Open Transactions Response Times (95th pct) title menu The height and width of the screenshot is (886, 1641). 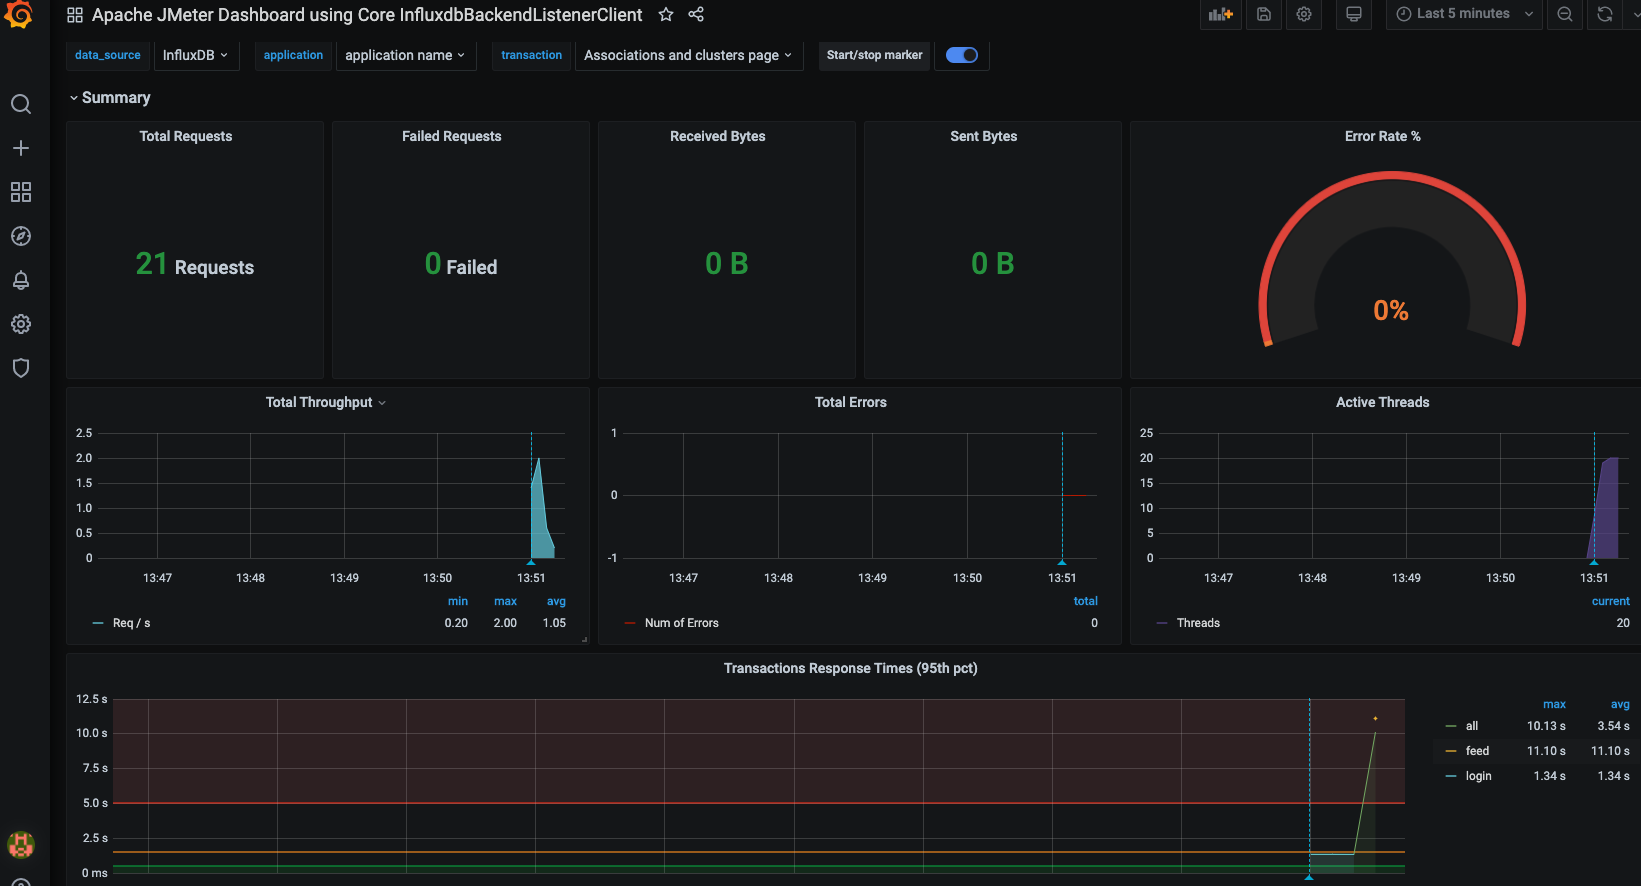click(851, 668)
